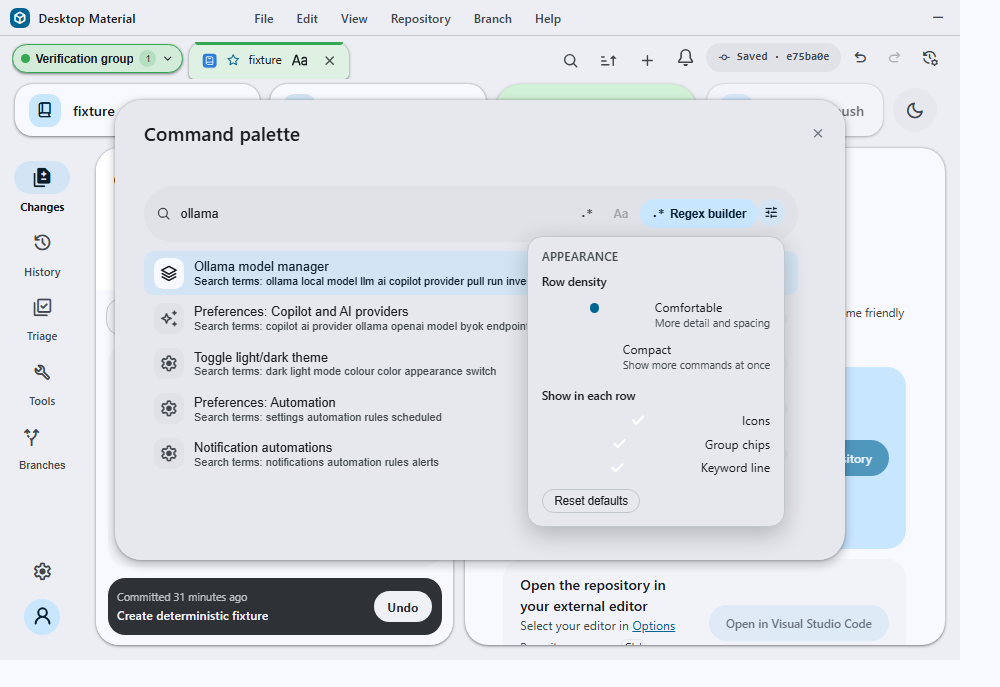The width and height of the screenshot is (1000, 687).
Task: Close the Command palette dialog
Action: tap(818, 133)
